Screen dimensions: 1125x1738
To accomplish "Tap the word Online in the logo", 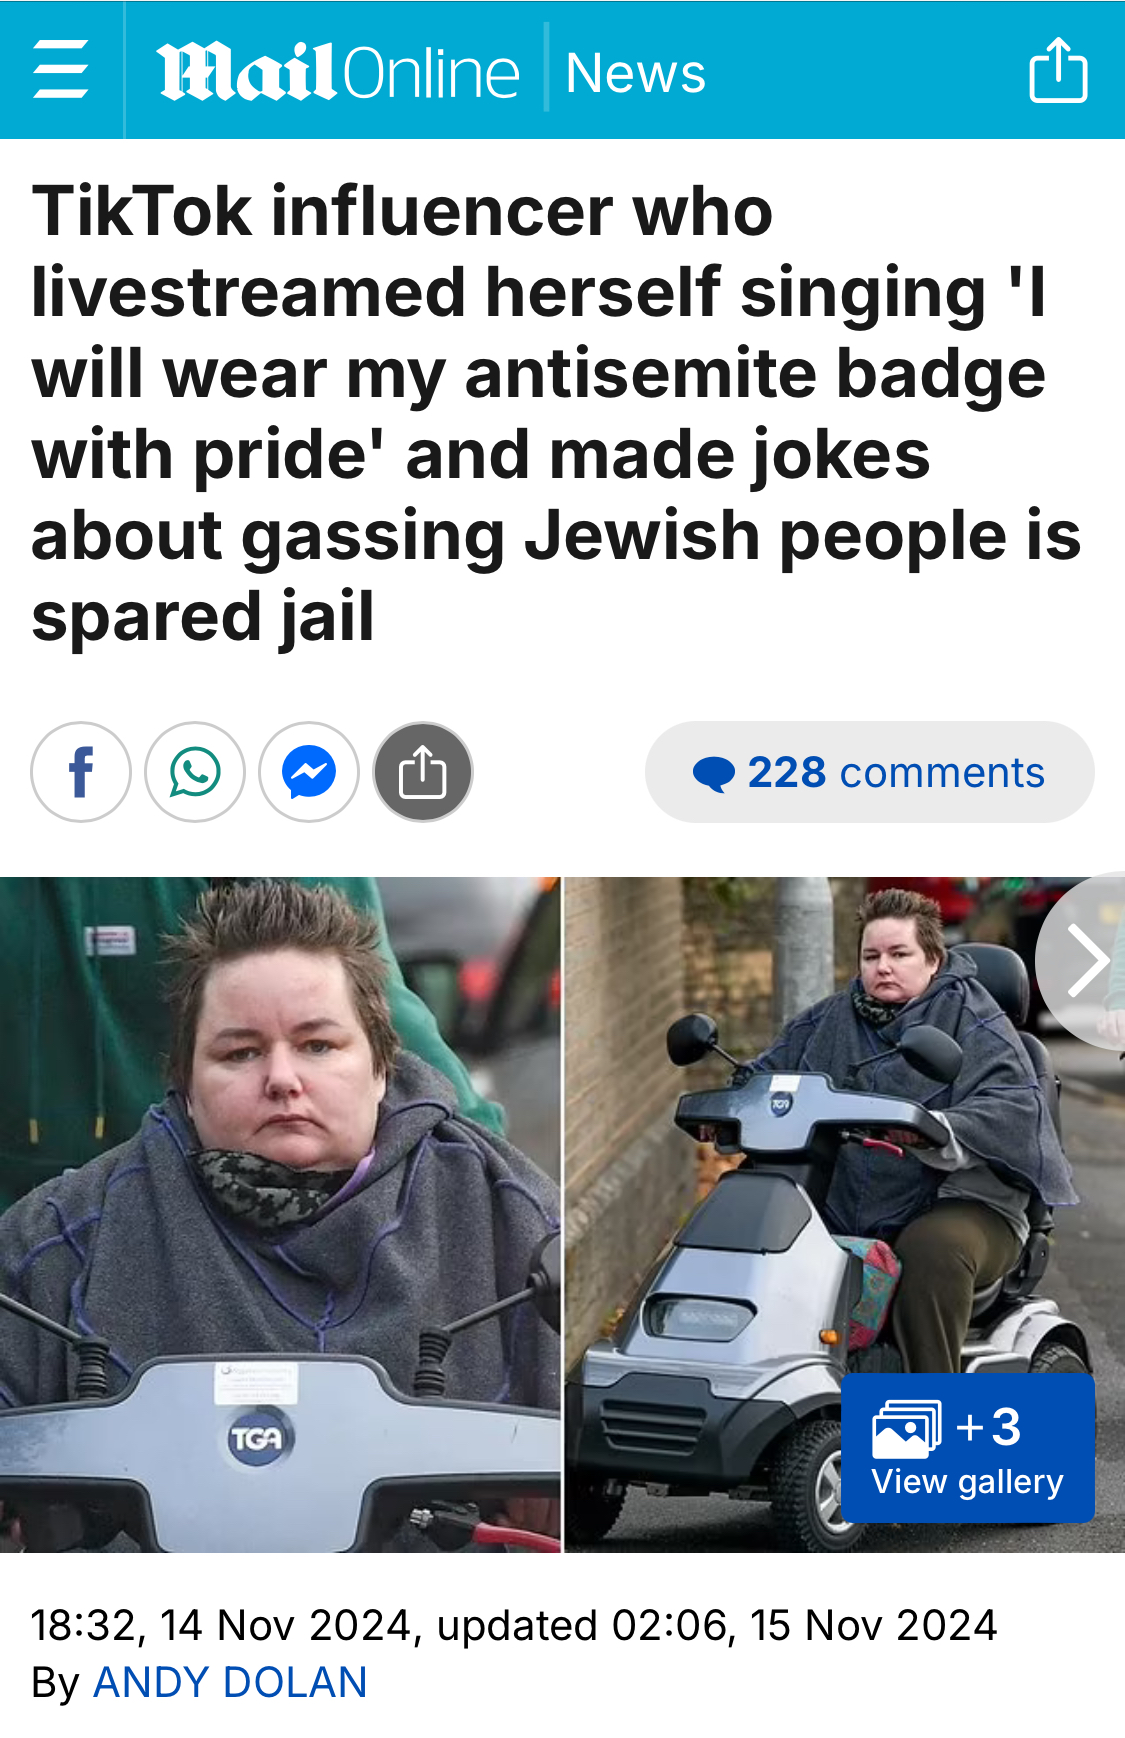I will click(431, 73).
